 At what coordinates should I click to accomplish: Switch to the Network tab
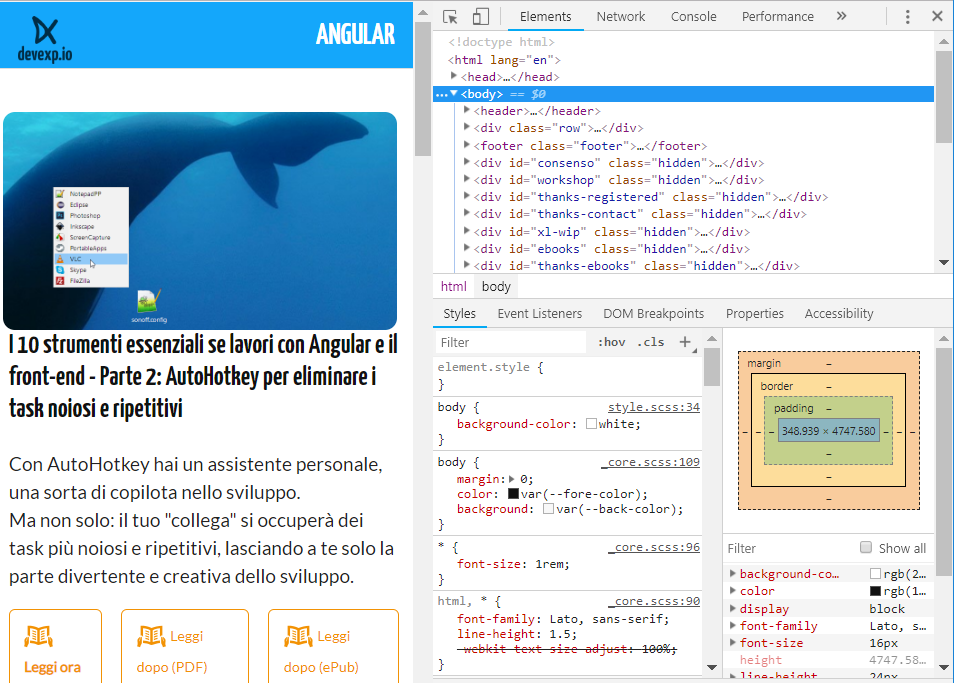[621, 16]
